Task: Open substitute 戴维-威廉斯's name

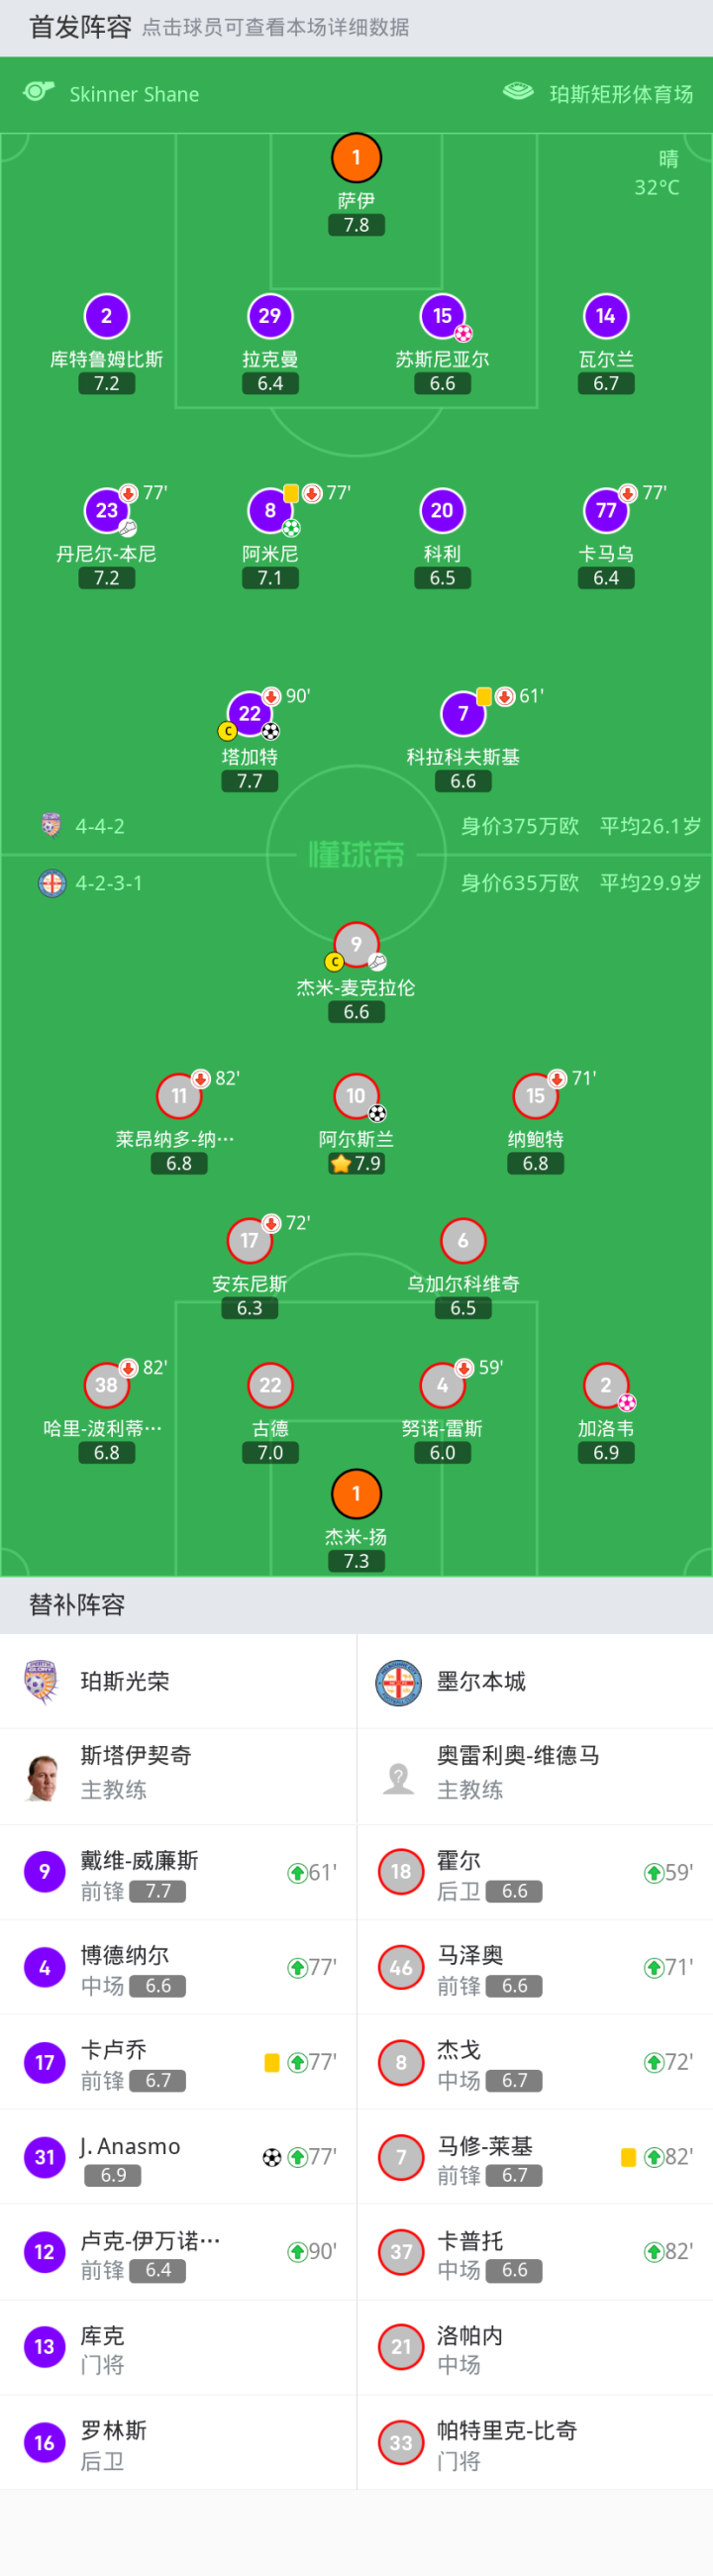Action: pyautogui.click(x=139, y=1860)
